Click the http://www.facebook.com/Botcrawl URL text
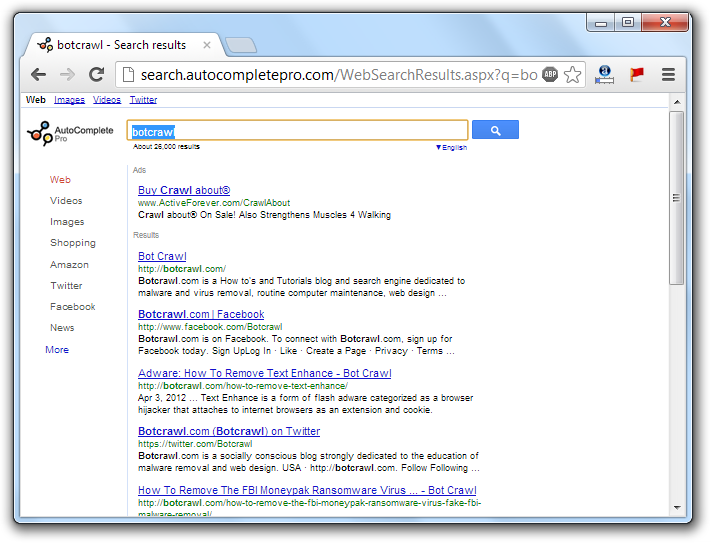This screenshot has height=543, width=711. (210, 327)
